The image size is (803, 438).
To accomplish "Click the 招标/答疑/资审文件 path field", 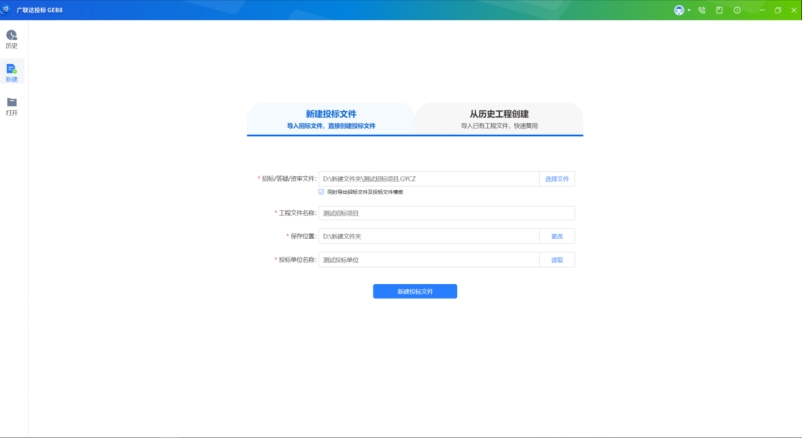I will click(427, 179).
